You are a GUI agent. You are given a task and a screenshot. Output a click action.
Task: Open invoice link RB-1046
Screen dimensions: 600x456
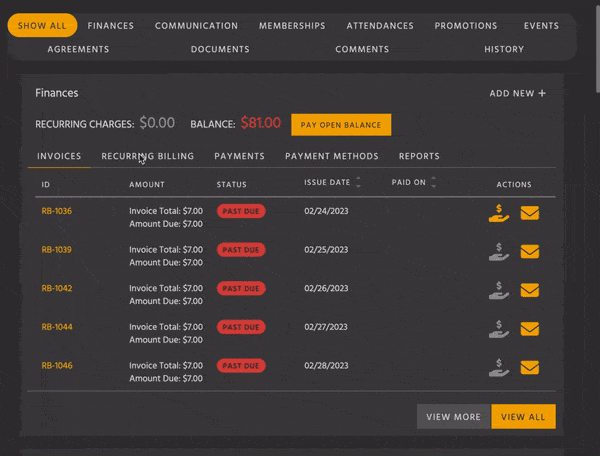[57, 366]
